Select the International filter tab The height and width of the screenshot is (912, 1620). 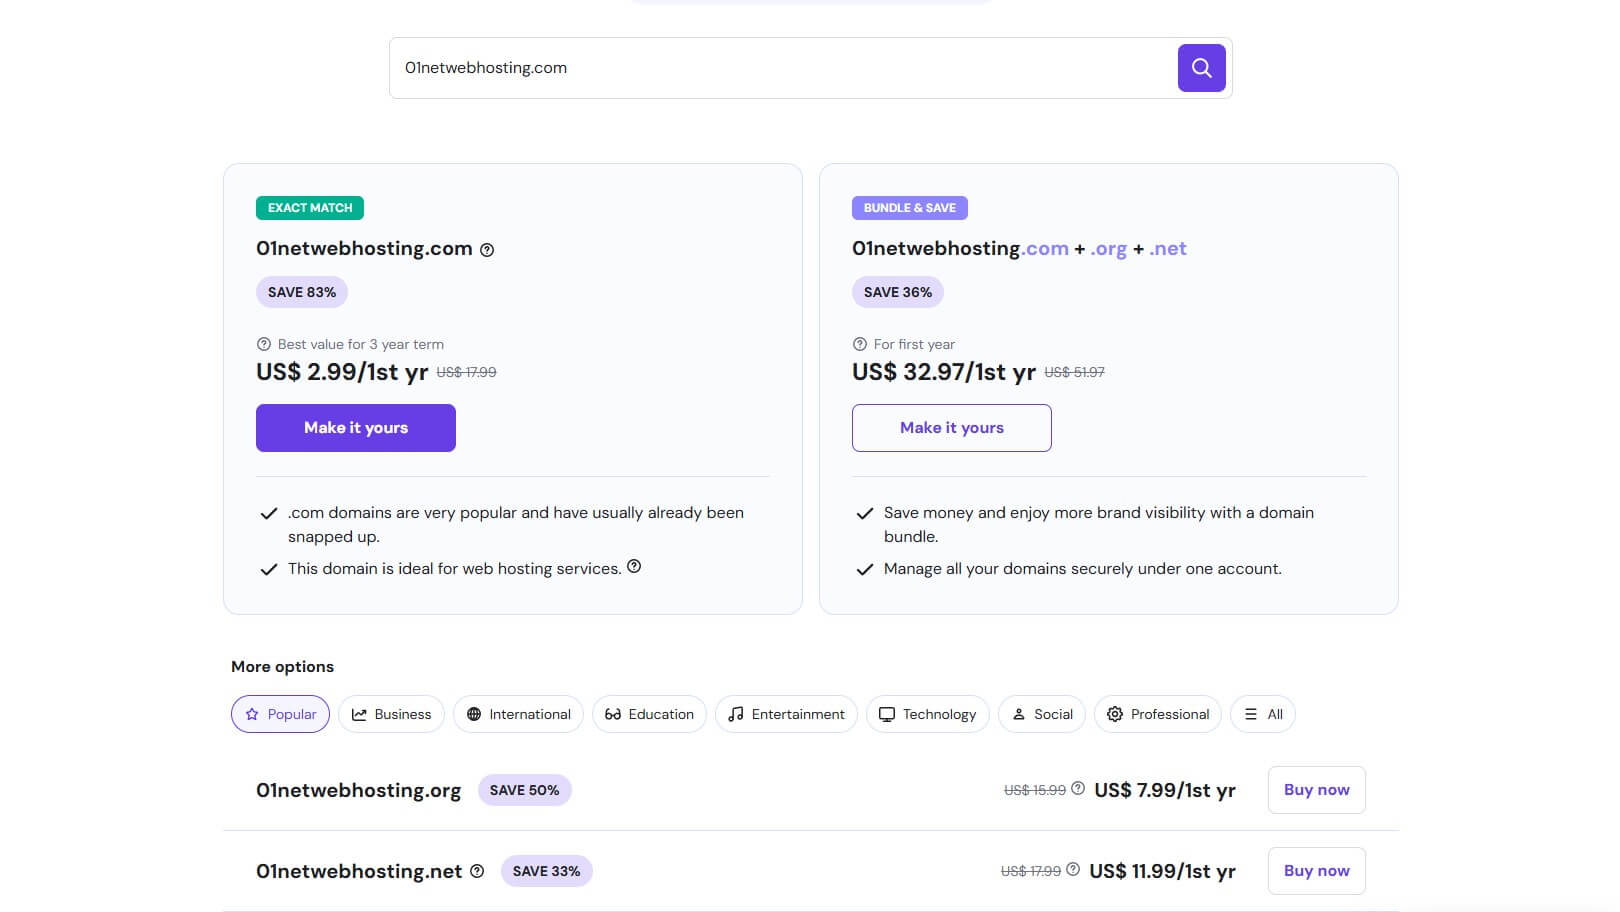518,714
